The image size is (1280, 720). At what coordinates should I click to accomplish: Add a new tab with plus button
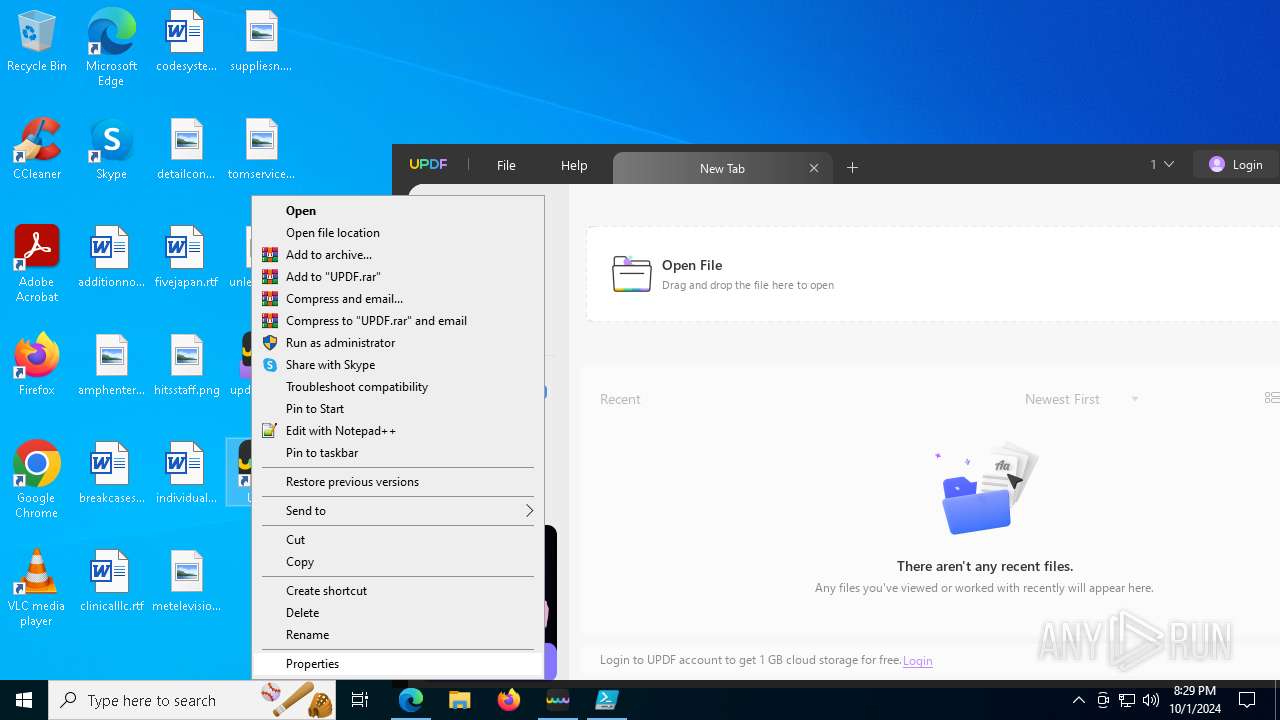853,168
